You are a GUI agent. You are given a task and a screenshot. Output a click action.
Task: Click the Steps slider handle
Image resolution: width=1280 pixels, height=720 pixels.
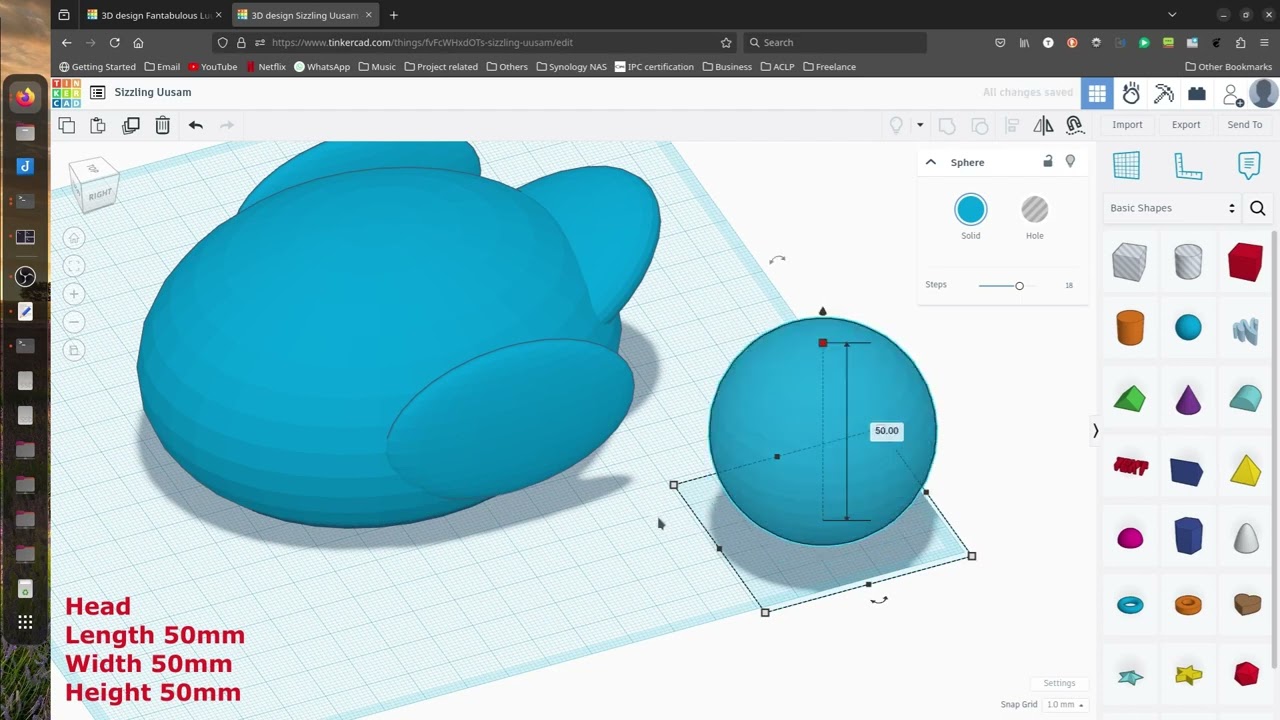pyautogui.click(x=1019, y=286)
